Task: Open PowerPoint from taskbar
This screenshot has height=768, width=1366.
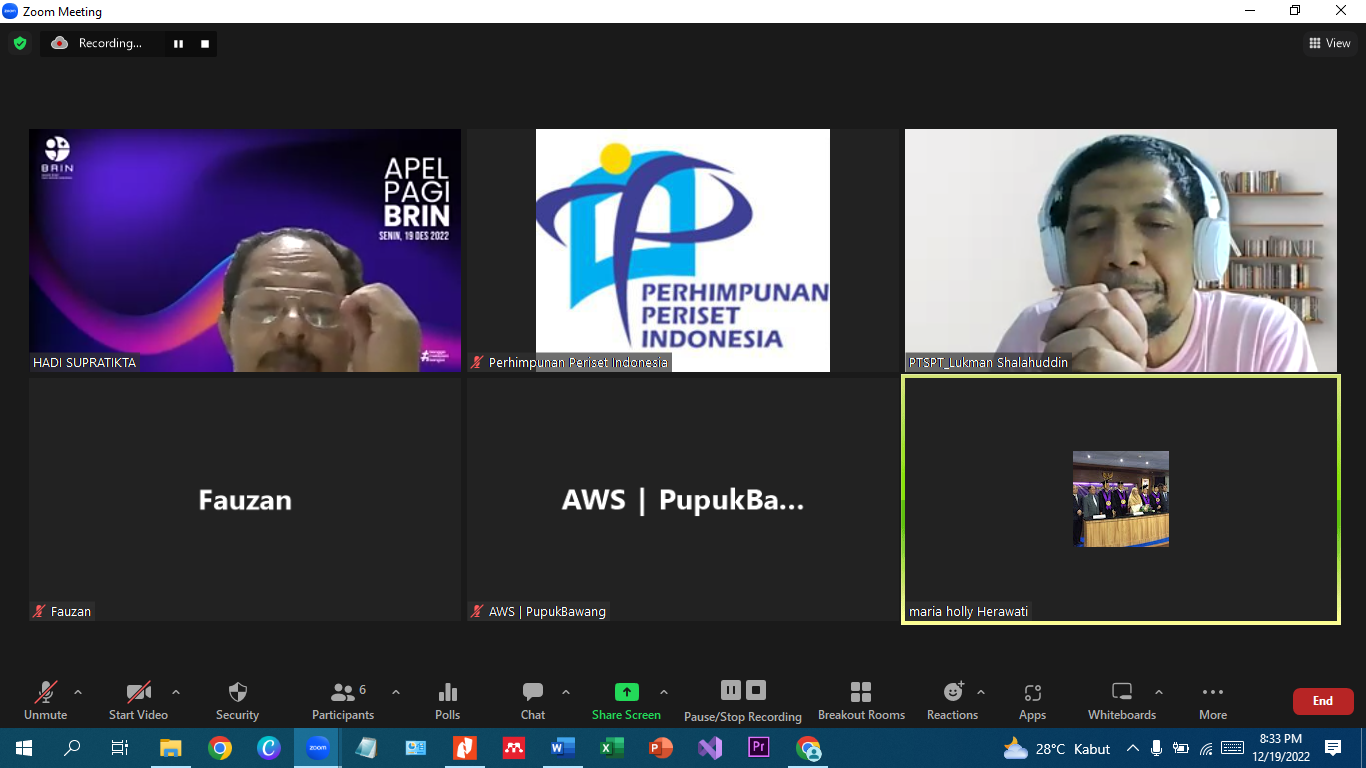Action: click(x=661, y=748)
